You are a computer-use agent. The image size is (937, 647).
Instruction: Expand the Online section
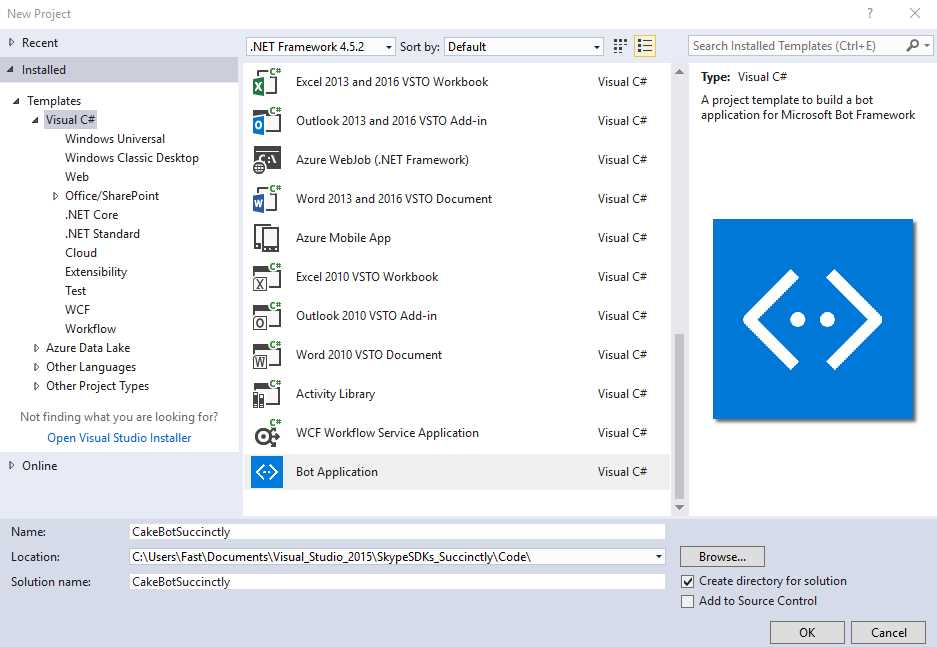[11, 465]
